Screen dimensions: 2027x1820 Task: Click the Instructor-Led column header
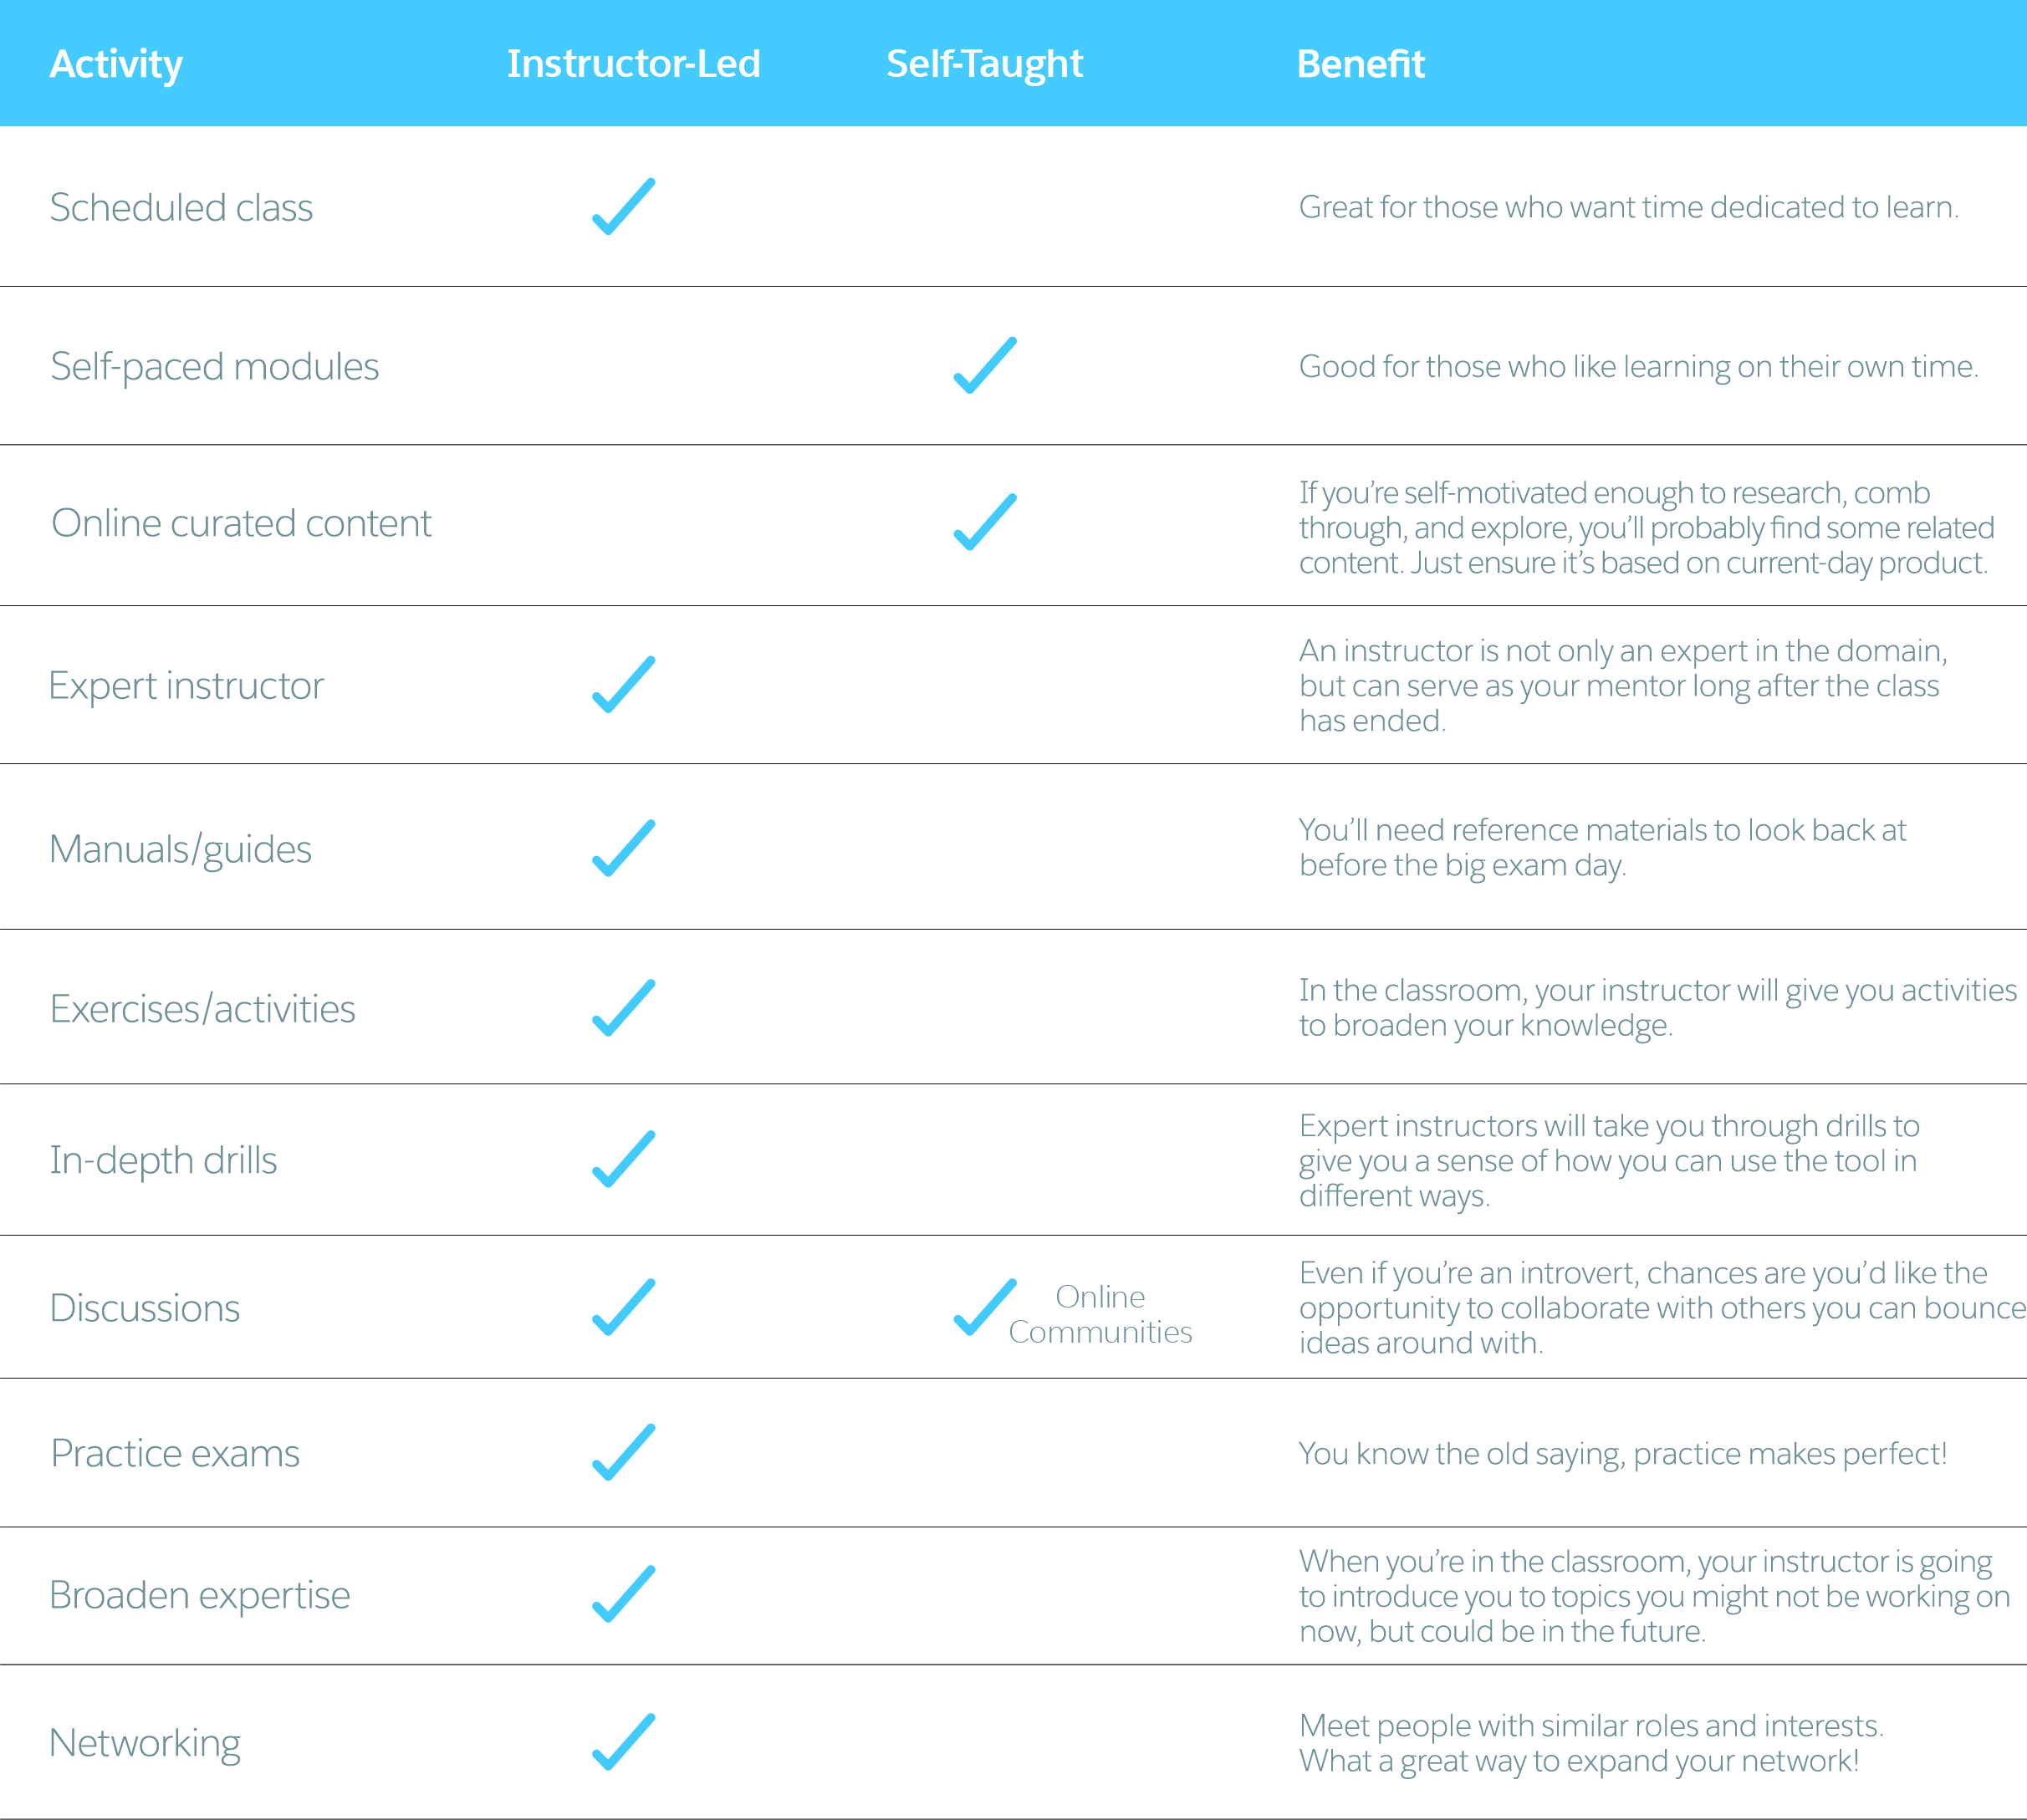pyautogui.click(x=633, y=64)
